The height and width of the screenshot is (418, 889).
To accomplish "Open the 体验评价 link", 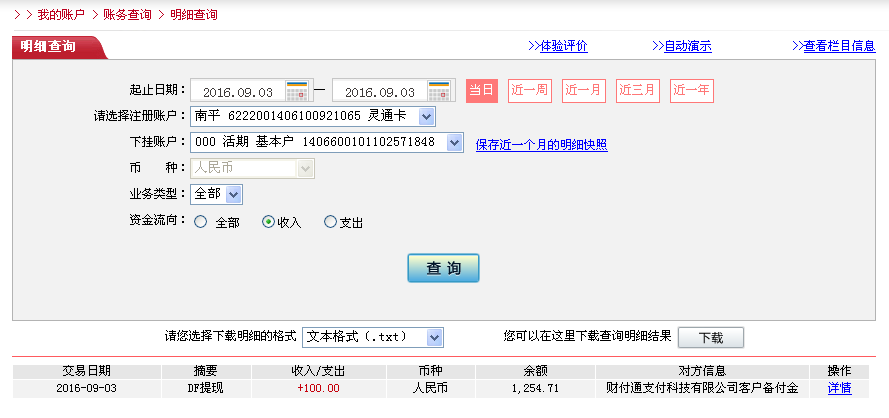I will (x=557, y=46).
